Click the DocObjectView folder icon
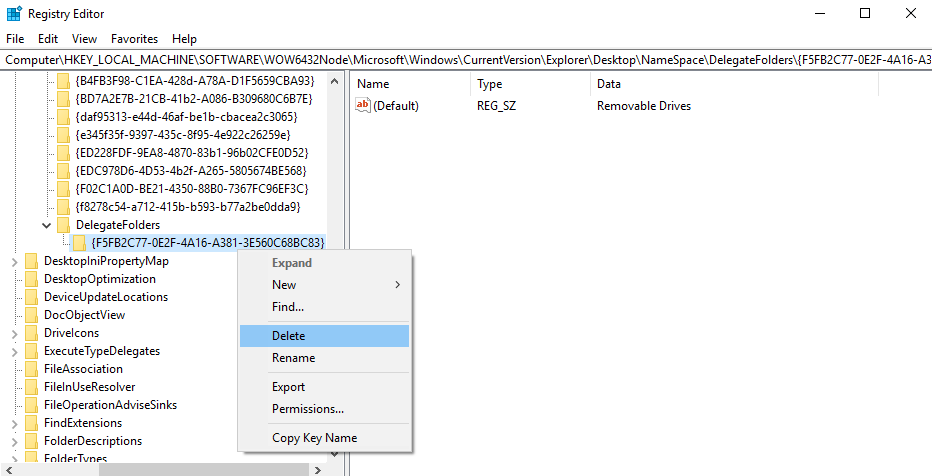 (32, 316)
